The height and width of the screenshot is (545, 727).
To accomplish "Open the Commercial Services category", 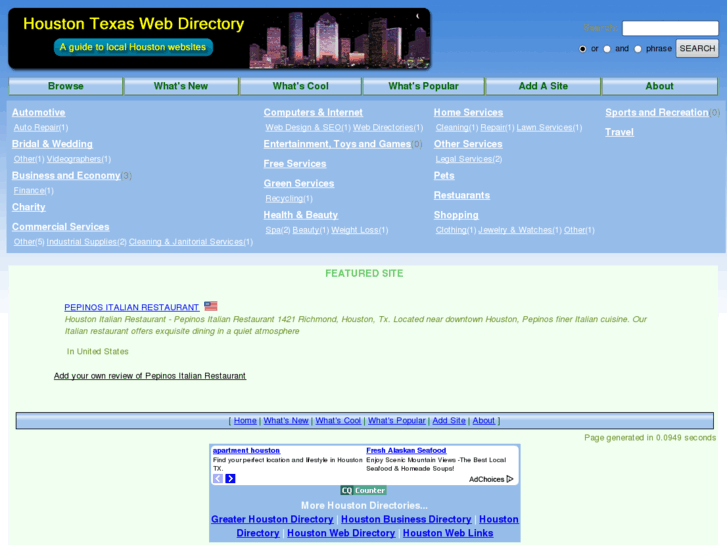I will click(61, 227).
